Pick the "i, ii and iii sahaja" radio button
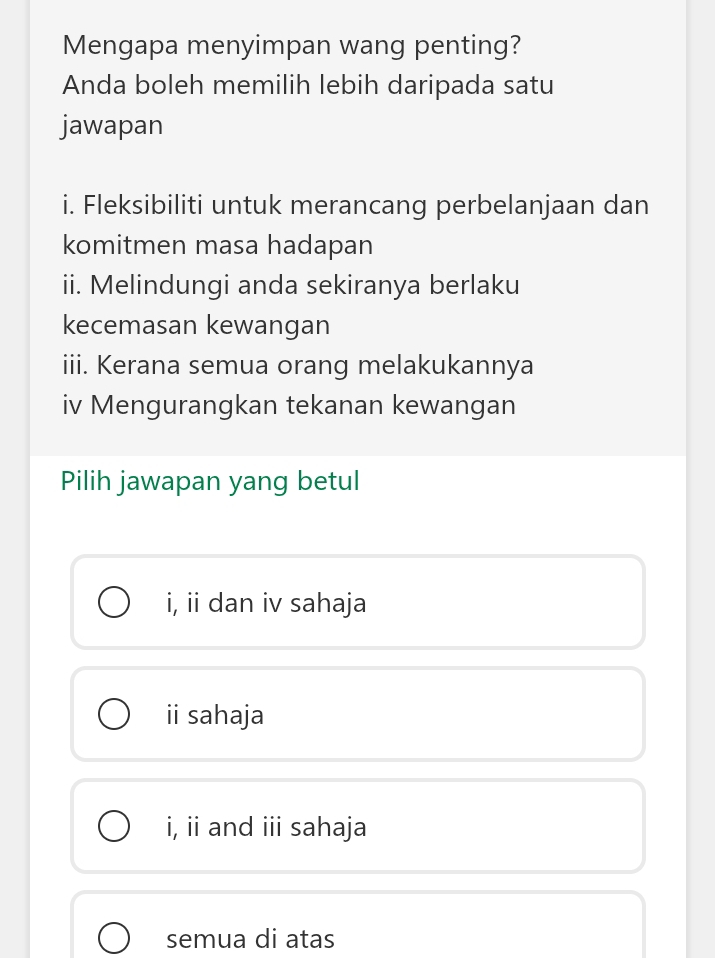The image size is (715, 958). [113, 828]
